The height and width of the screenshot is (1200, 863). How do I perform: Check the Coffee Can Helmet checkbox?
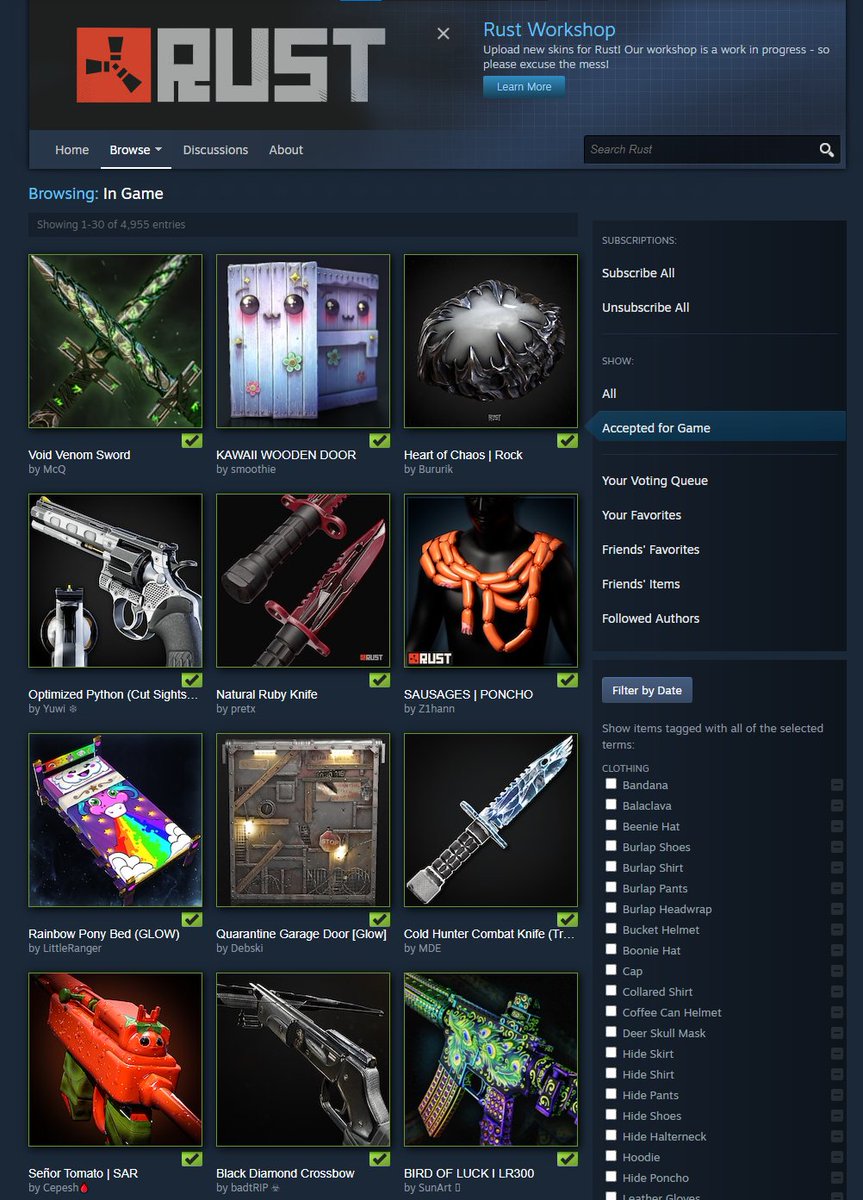pyautogui.click(x=611, y=1011)
